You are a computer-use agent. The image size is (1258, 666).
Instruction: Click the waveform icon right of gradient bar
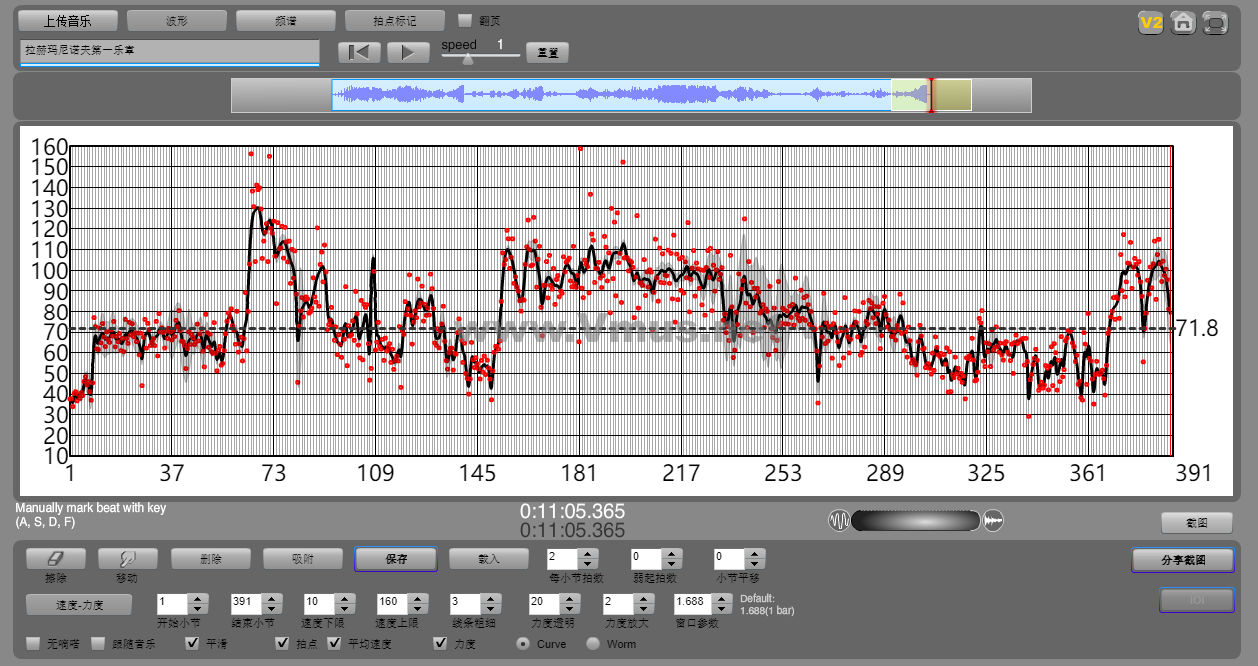pos(993,520)
